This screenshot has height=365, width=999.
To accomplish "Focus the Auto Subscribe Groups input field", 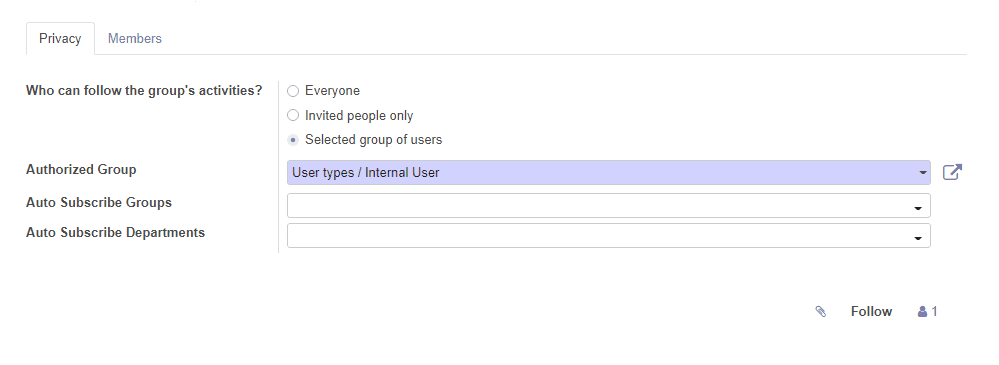I will 608,206.
